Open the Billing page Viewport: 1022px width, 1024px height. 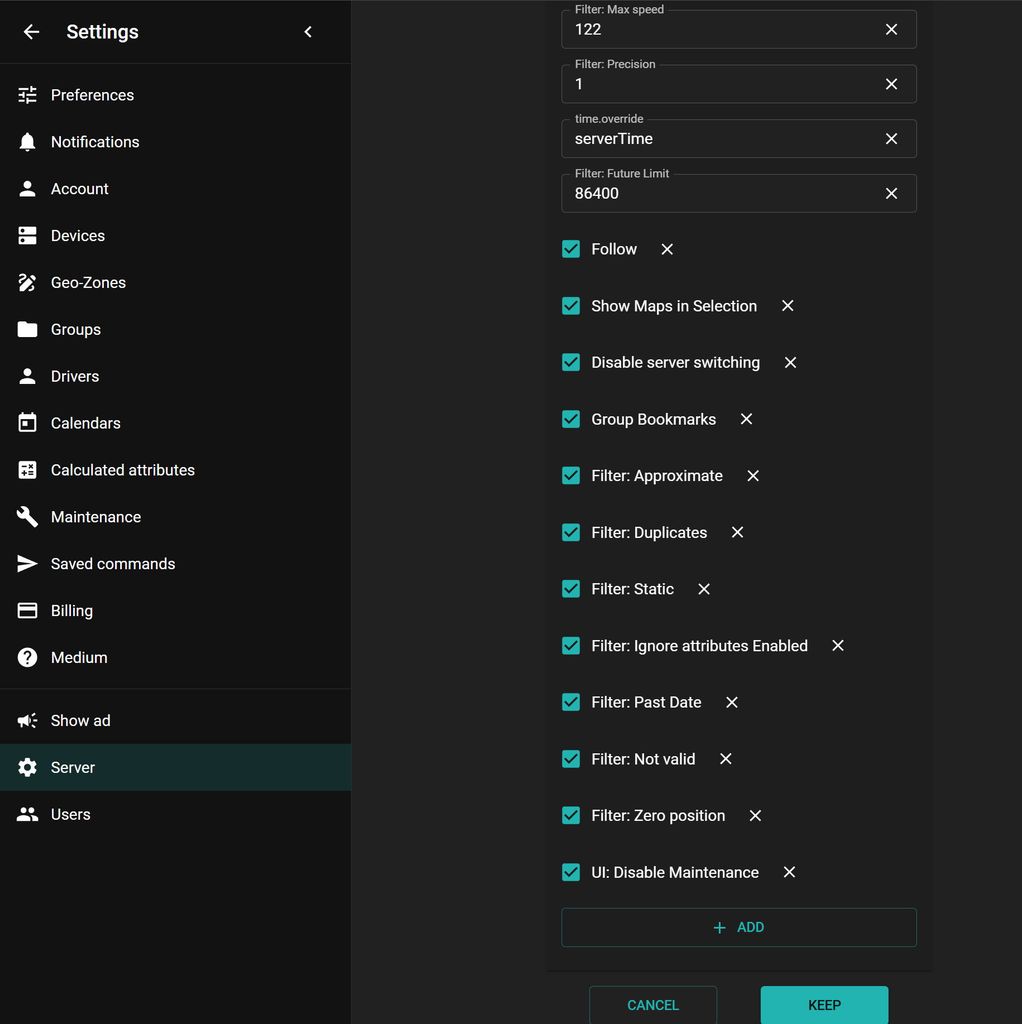(175, 611)
